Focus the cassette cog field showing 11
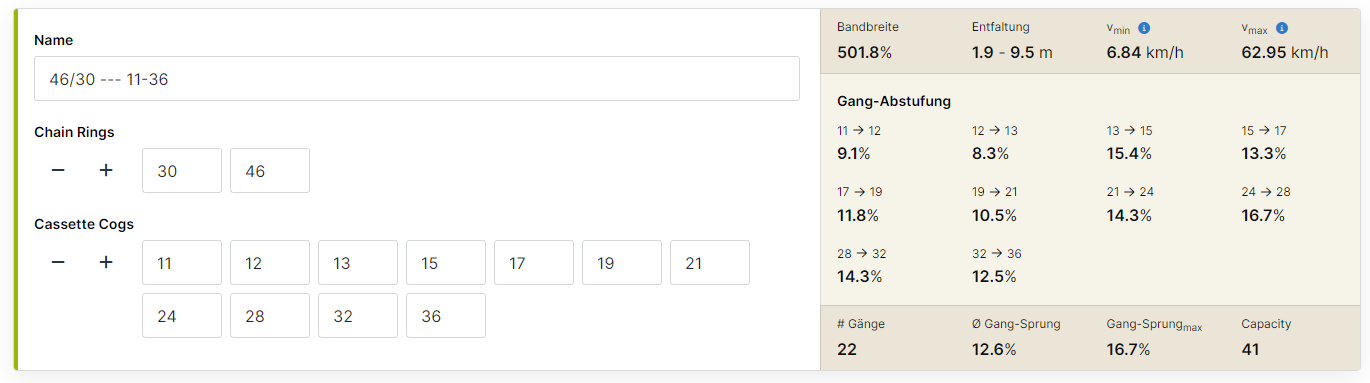The height and width of the screenshot is (383, 1370). 182,263
